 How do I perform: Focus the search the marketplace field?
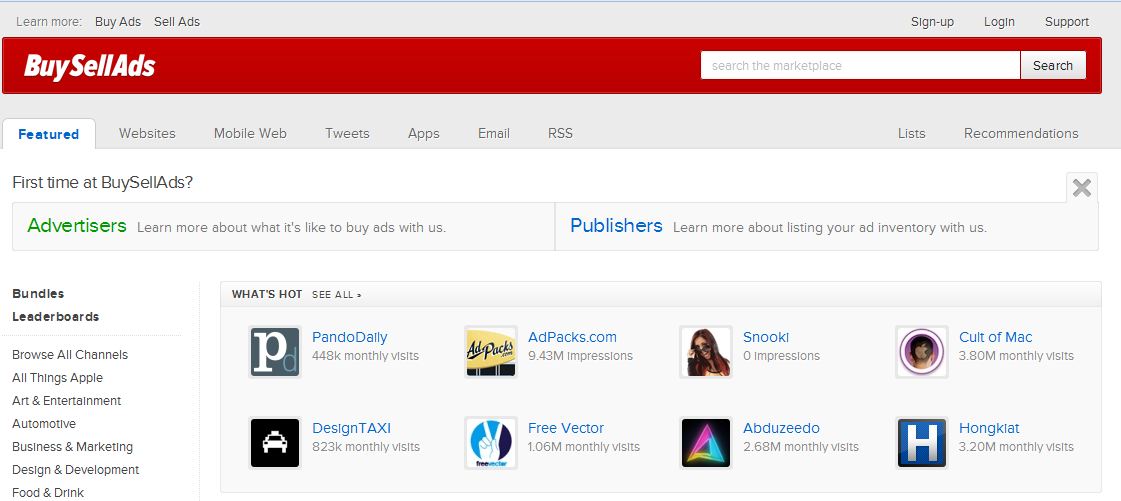point(860,66)
